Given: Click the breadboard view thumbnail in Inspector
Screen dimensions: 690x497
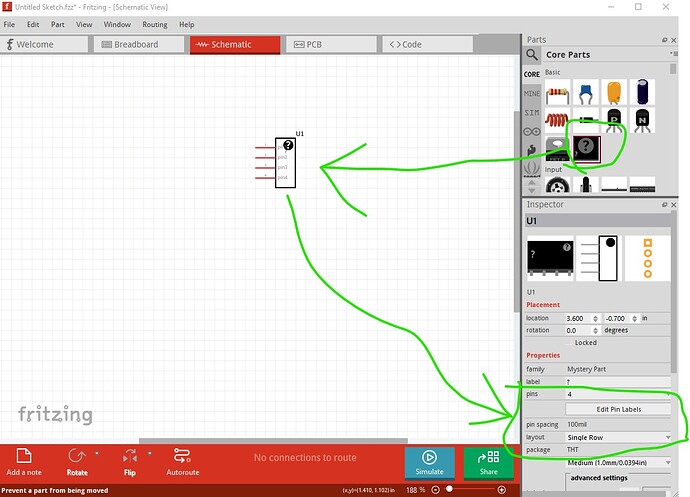Looking at the screenshot, I should 550,258.
